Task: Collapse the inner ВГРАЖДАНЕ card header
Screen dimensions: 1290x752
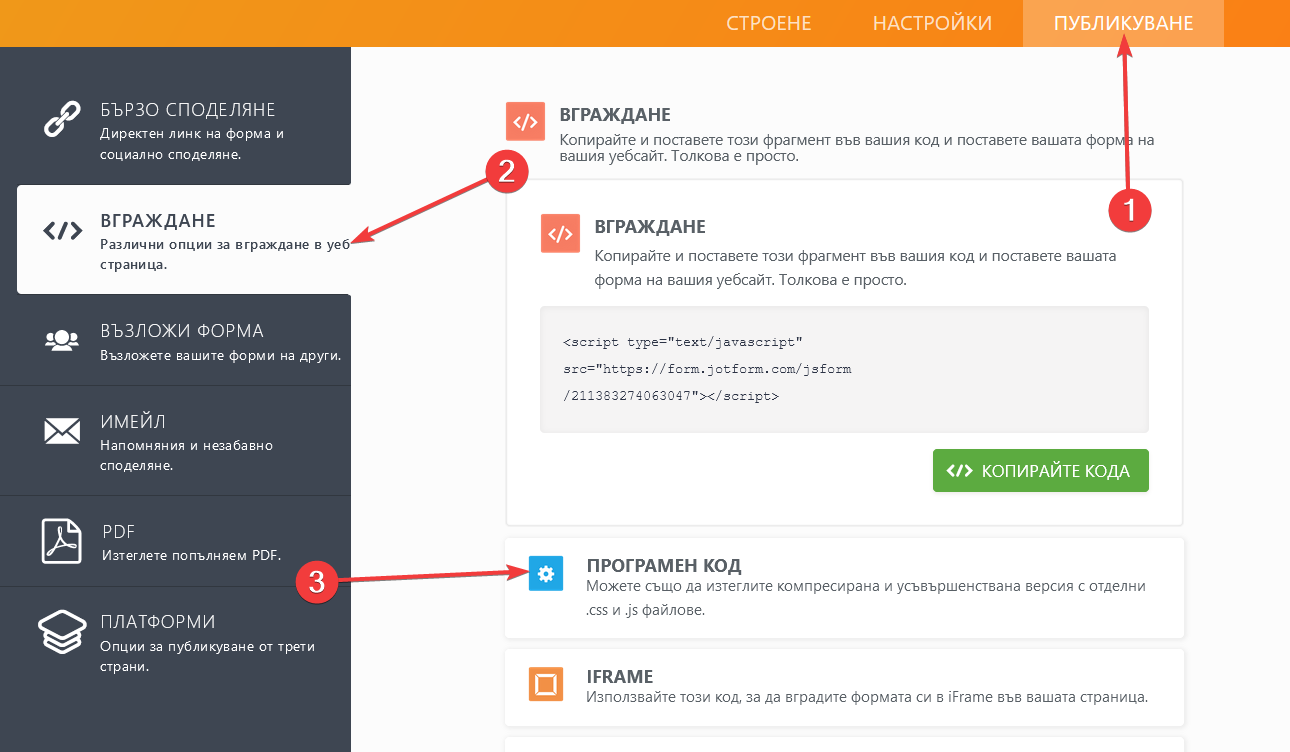Action: 650,227
